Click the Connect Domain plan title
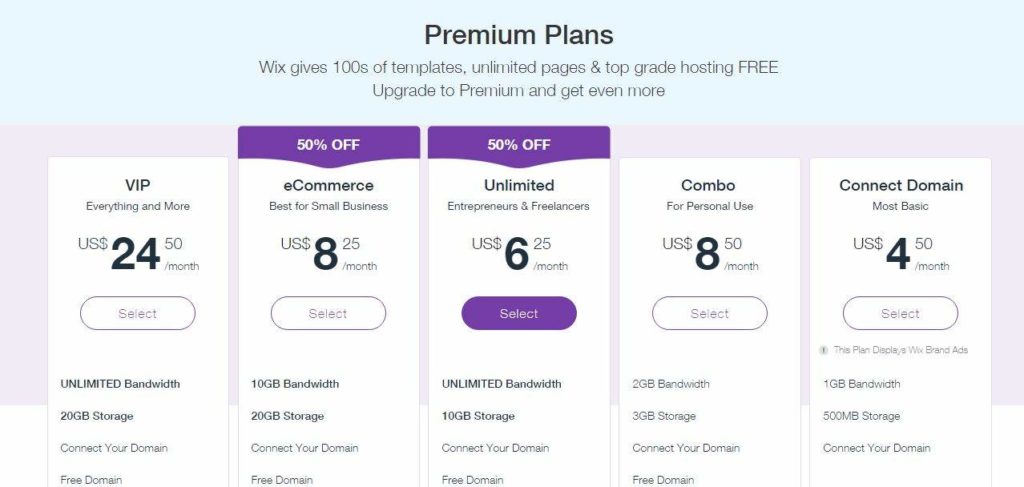1024x487 pixels. [900, 185]
